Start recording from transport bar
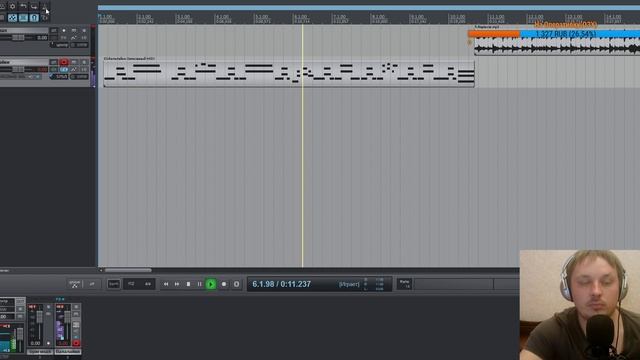Viewport: 640px width, 360px height. point(224,284)
